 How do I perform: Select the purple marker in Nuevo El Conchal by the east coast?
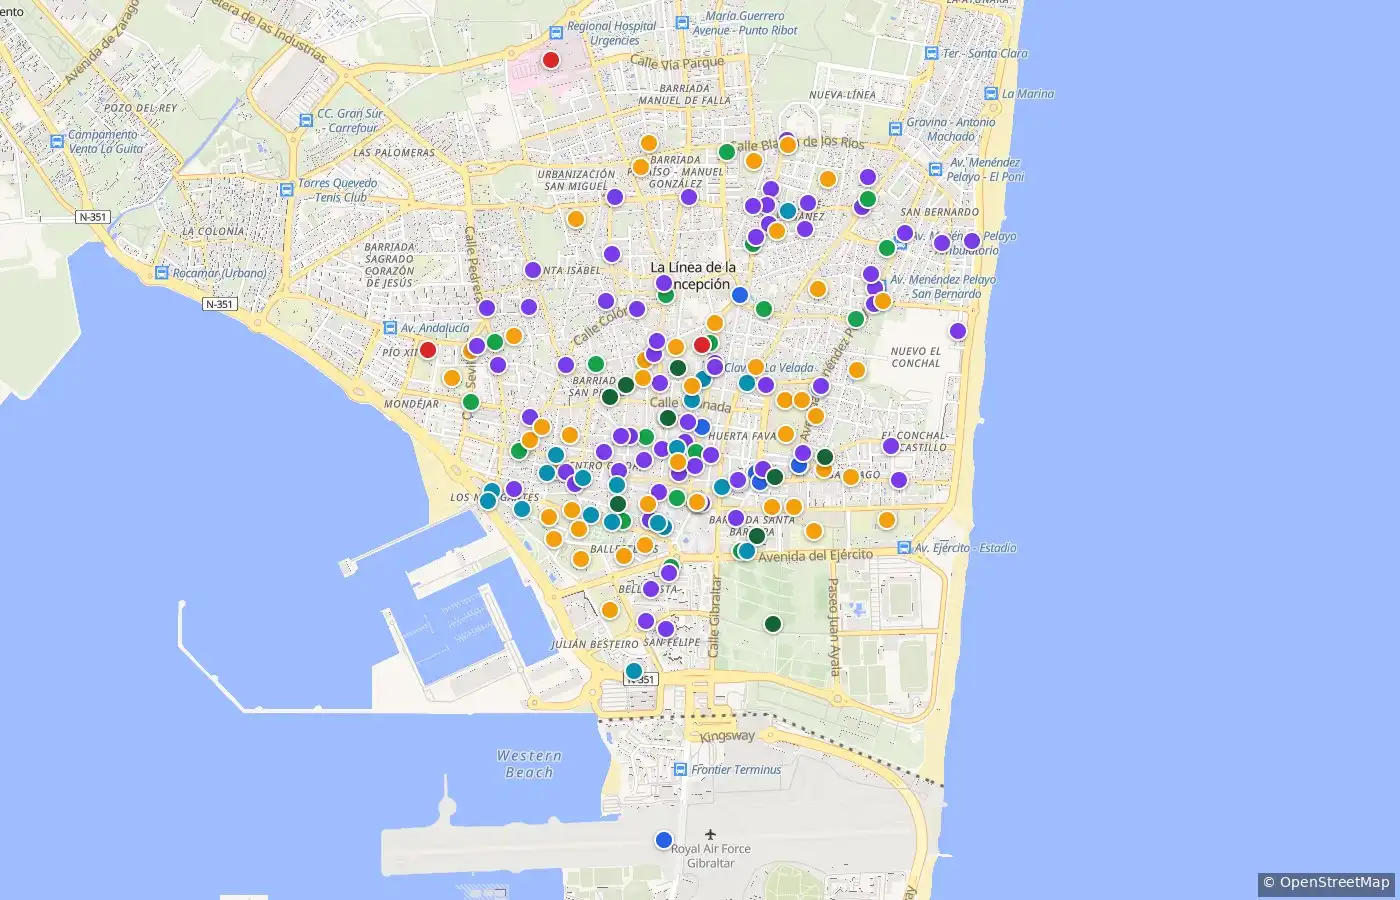pos(958,331)
